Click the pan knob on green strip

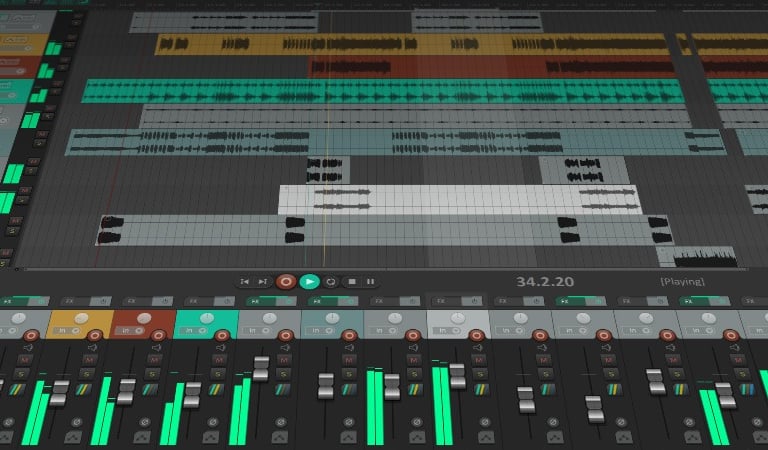pyautogui.click(x=207, y=319)
